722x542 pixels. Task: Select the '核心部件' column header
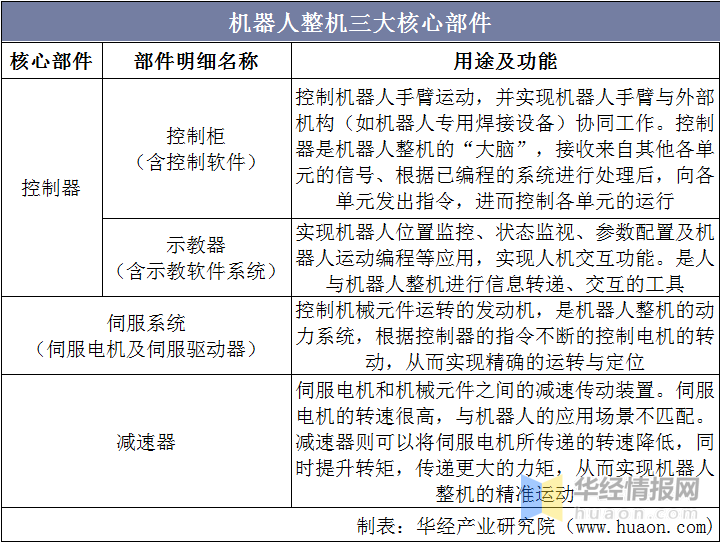click(x=51, y=61)
